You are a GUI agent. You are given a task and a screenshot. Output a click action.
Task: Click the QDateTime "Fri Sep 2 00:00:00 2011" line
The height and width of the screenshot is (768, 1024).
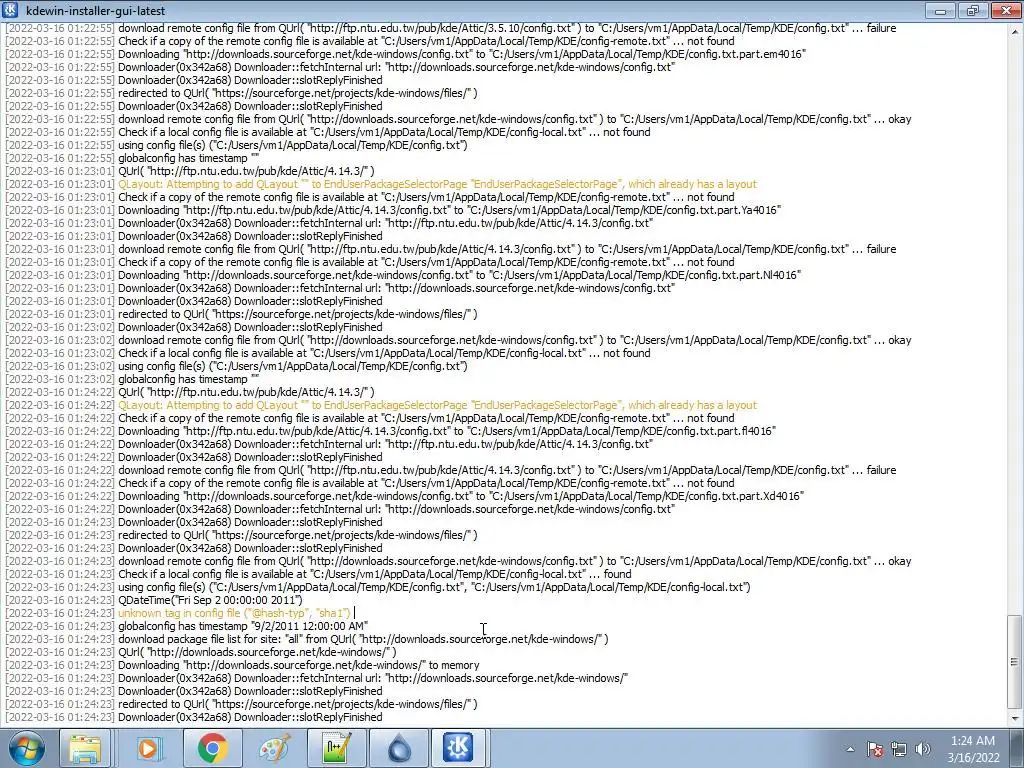click(x=154, y=600)
